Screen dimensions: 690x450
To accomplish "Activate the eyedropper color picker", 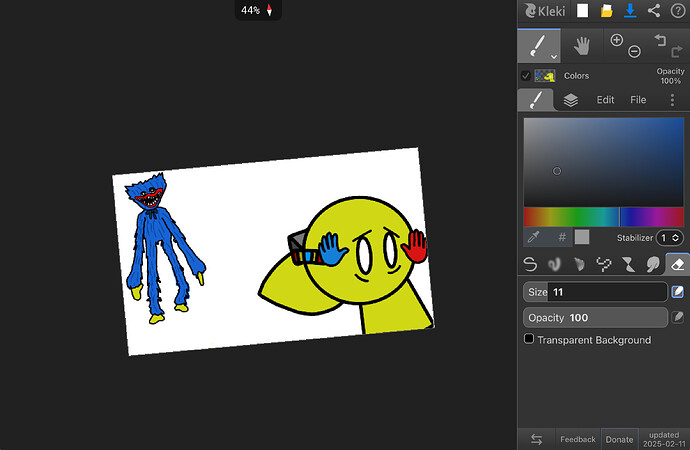I will 534,238.
